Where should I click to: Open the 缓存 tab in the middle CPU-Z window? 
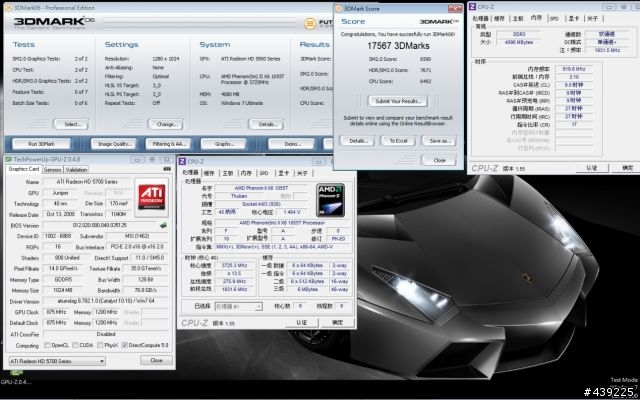209,173
